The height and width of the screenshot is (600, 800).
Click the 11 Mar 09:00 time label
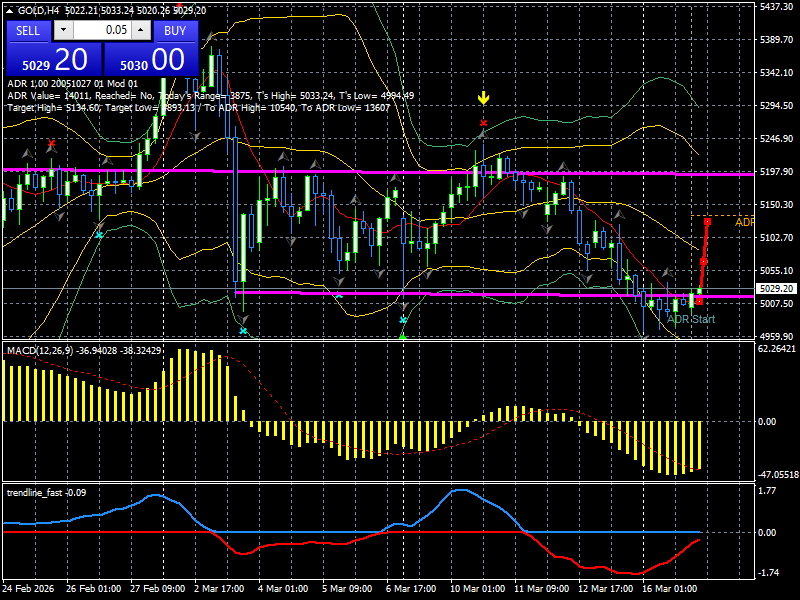(x=542, y=589)
